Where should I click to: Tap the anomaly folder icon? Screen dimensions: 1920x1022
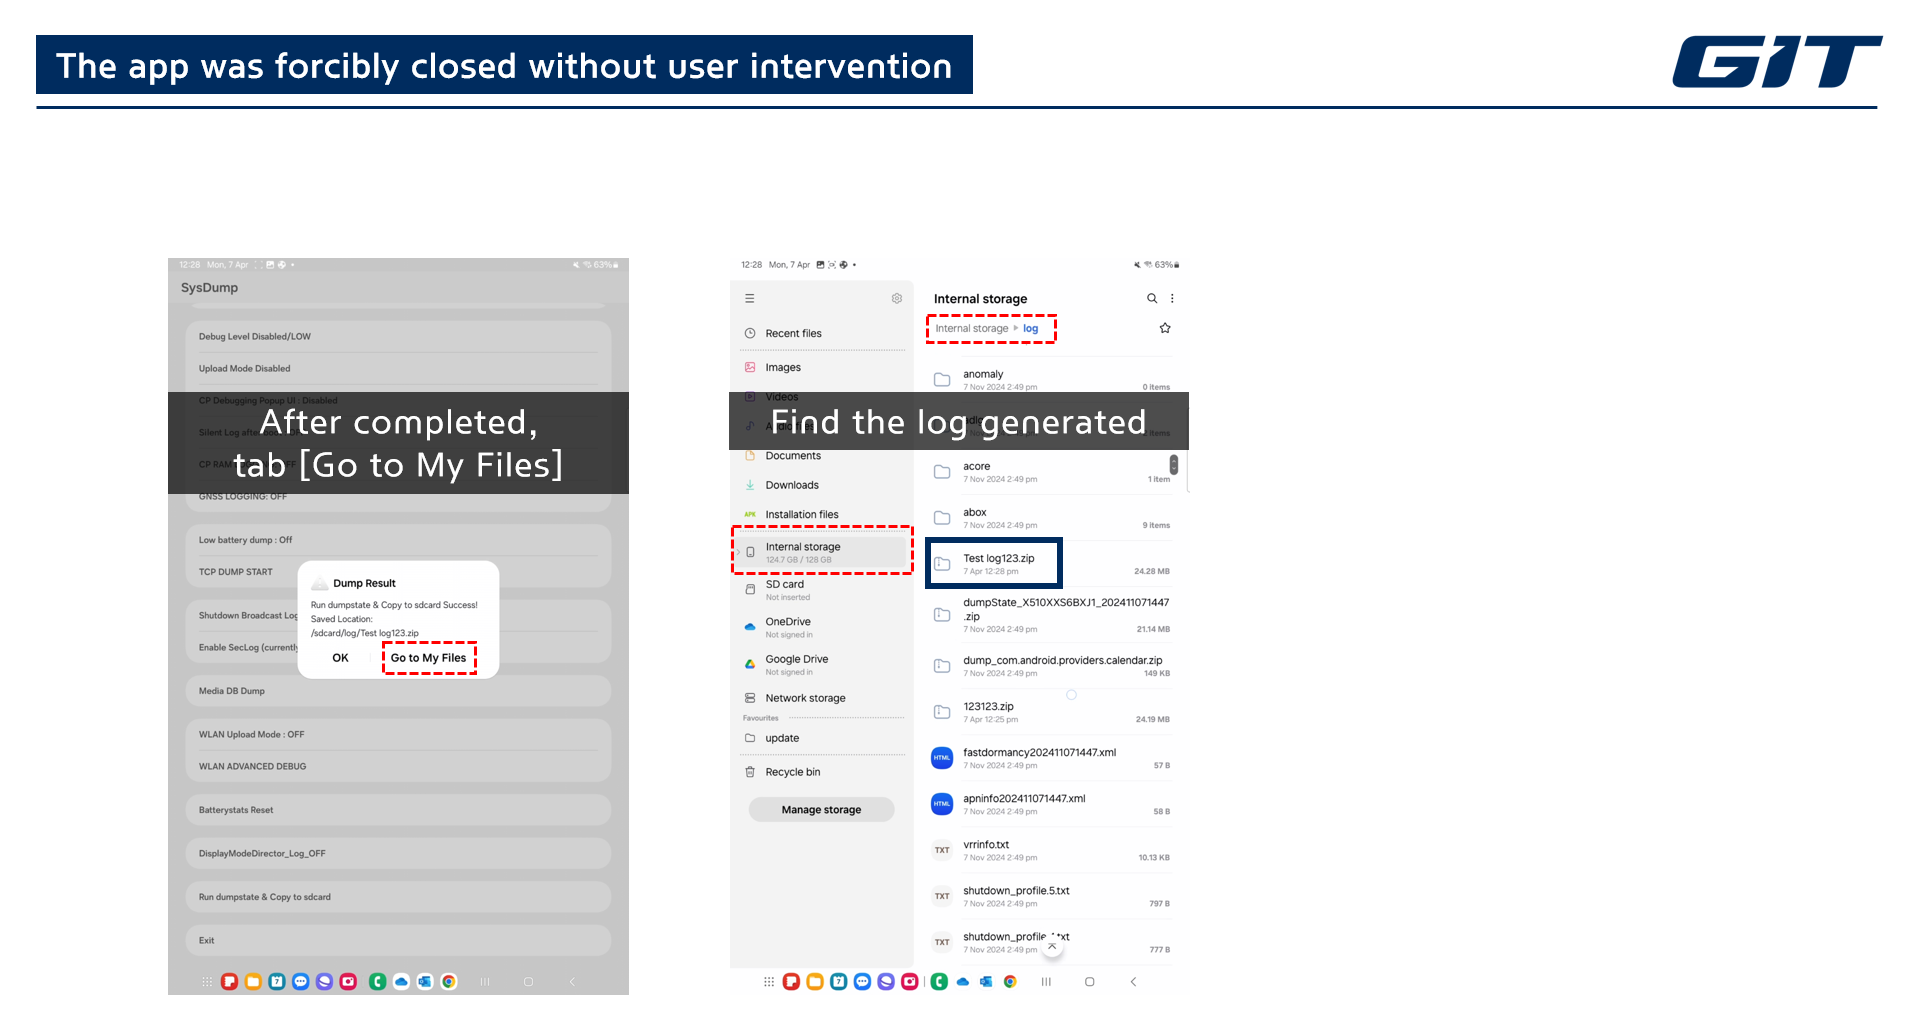(942, 380)
